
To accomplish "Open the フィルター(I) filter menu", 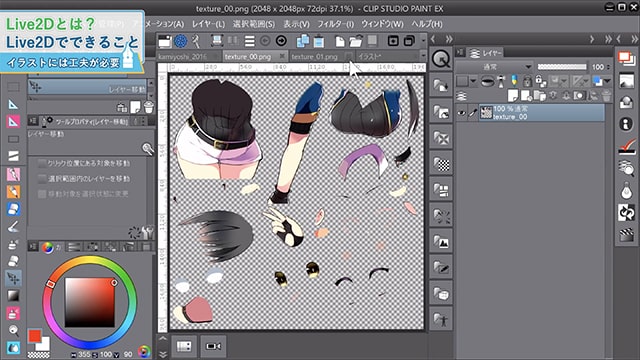I will click(336, 24).
